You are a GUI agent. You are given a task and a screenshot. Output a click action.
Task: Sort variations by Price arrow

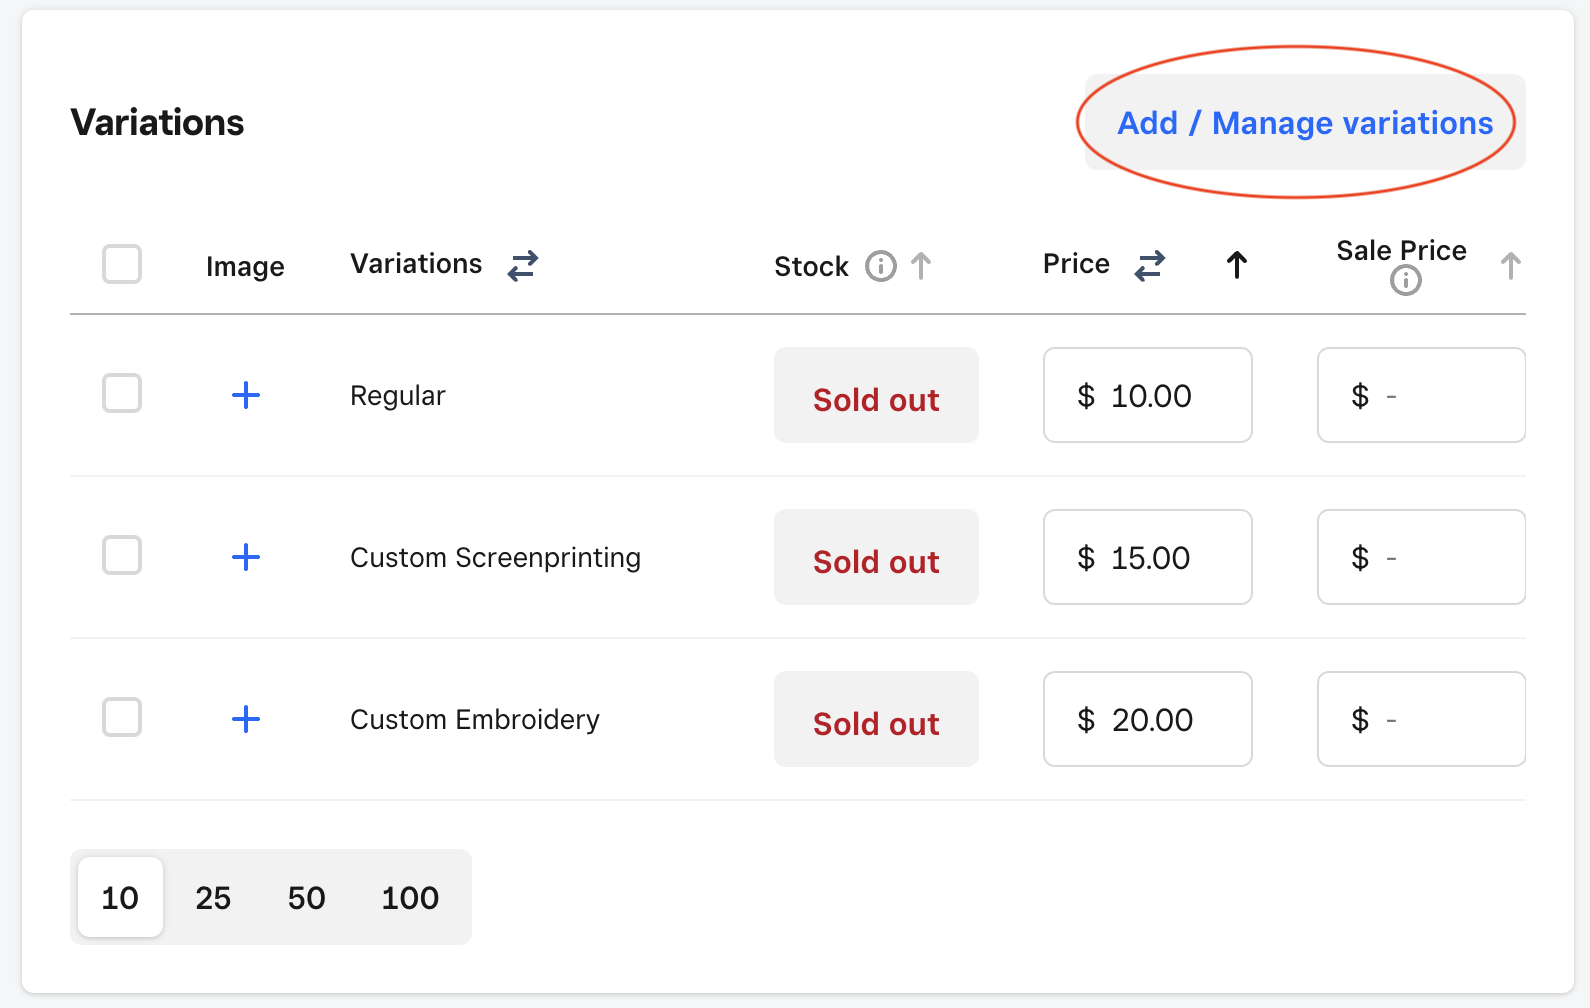(x=1237, y=265)
